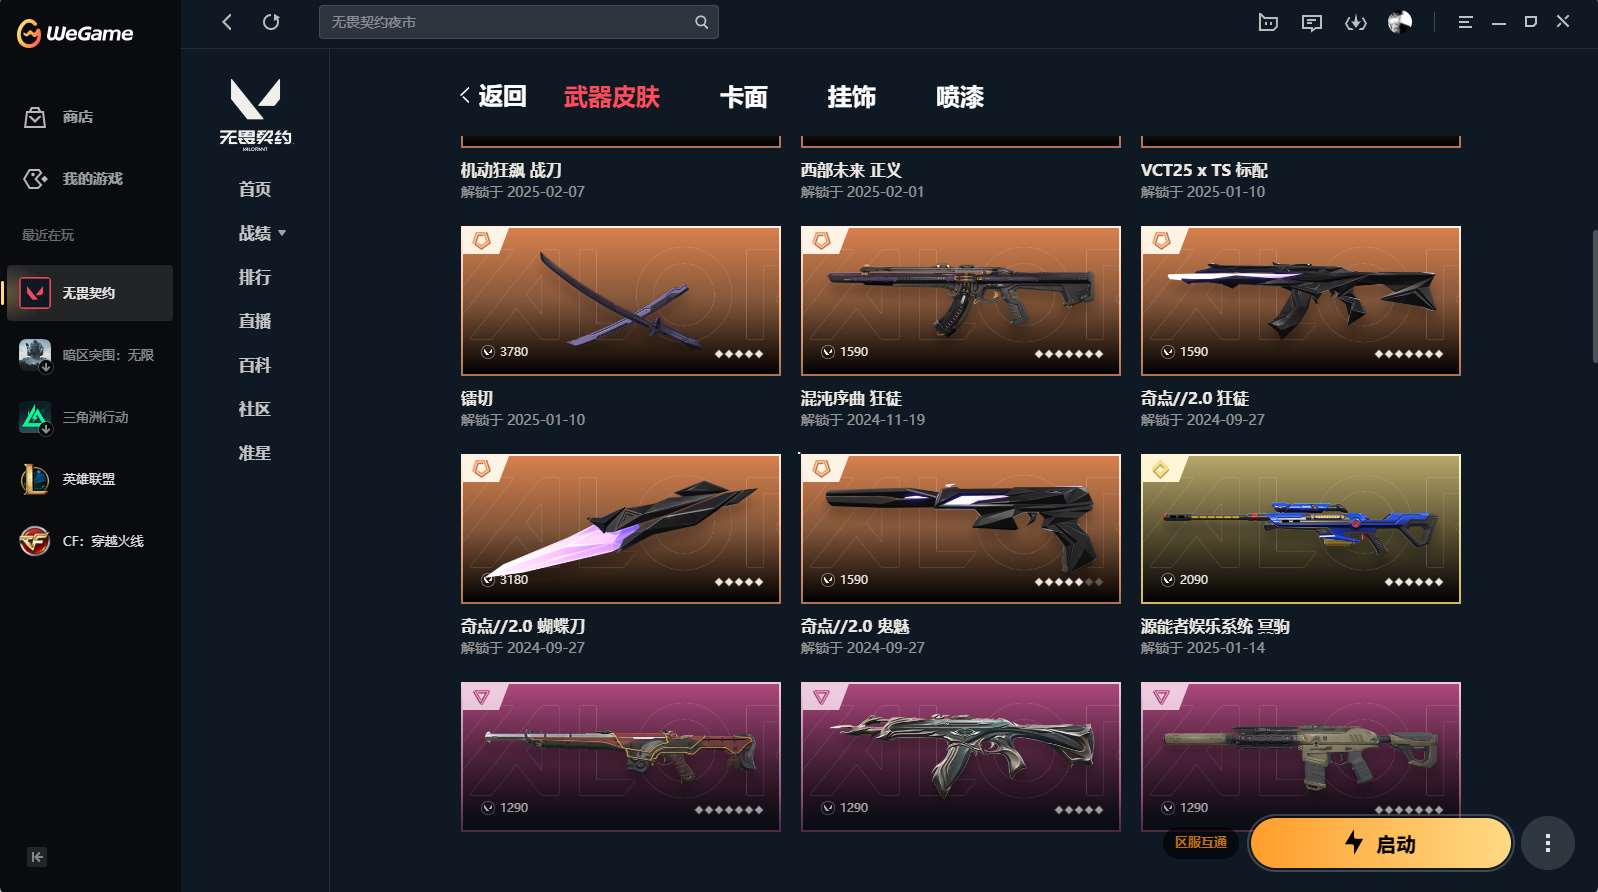
Task: Open the title bar hamburger menu
Action: tap(1466, 22)
